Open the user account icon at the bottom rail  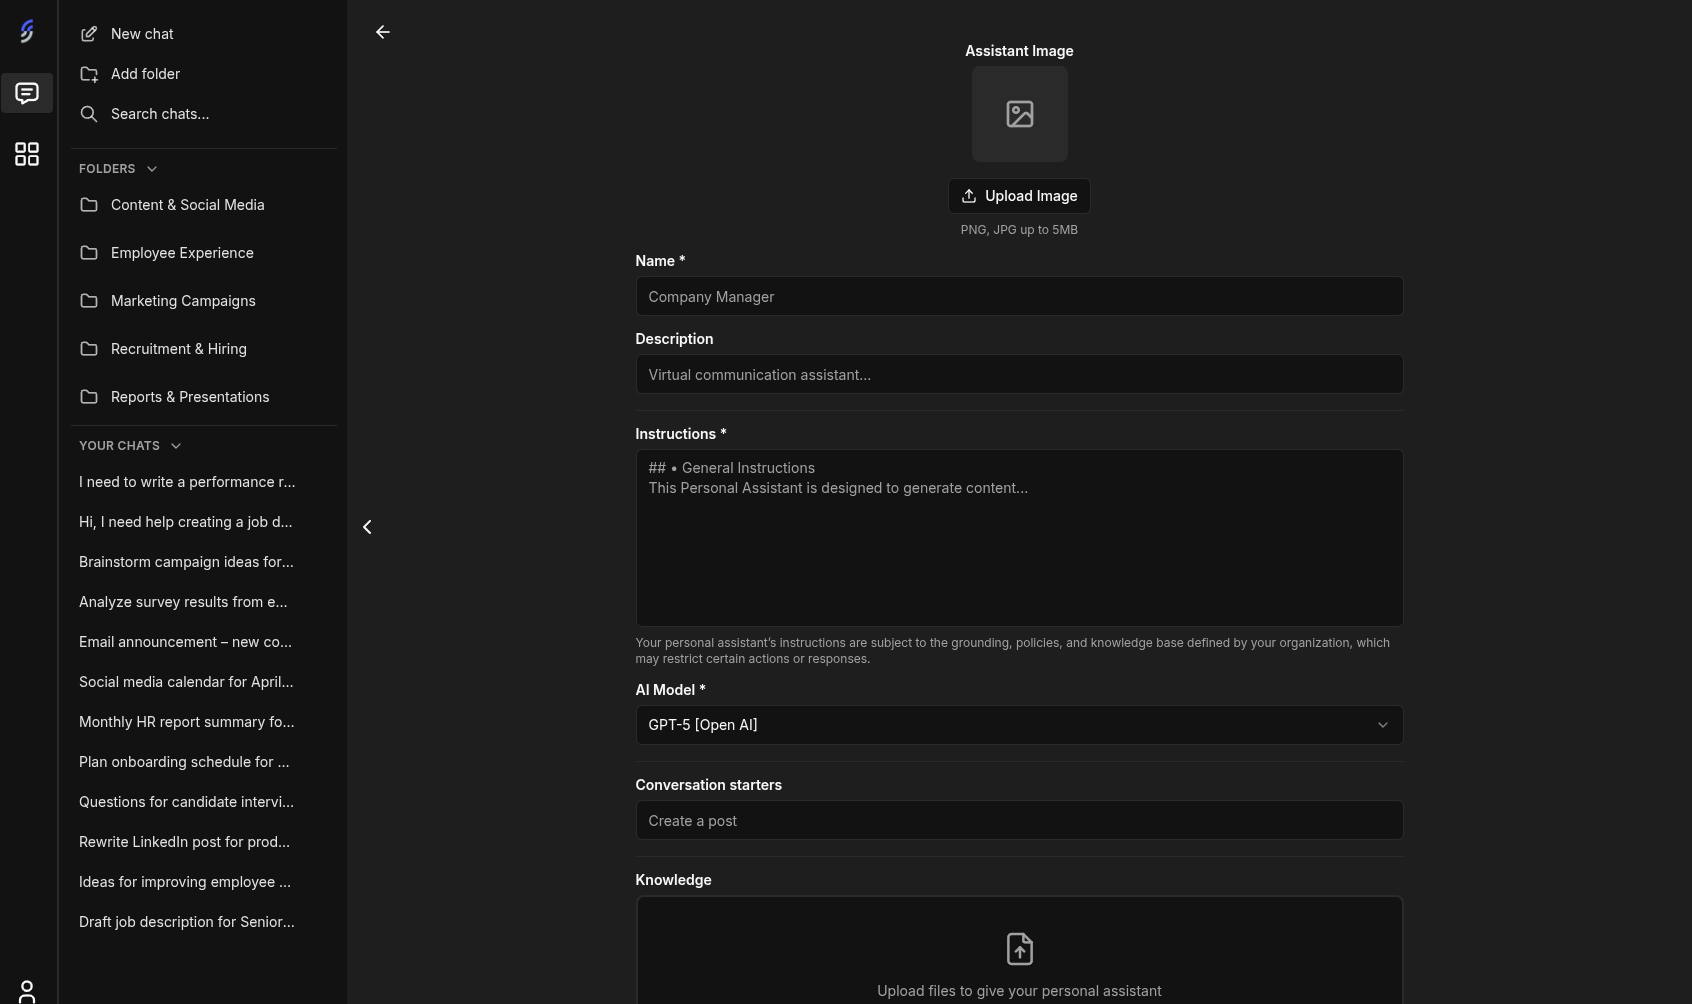coord(26,991)
